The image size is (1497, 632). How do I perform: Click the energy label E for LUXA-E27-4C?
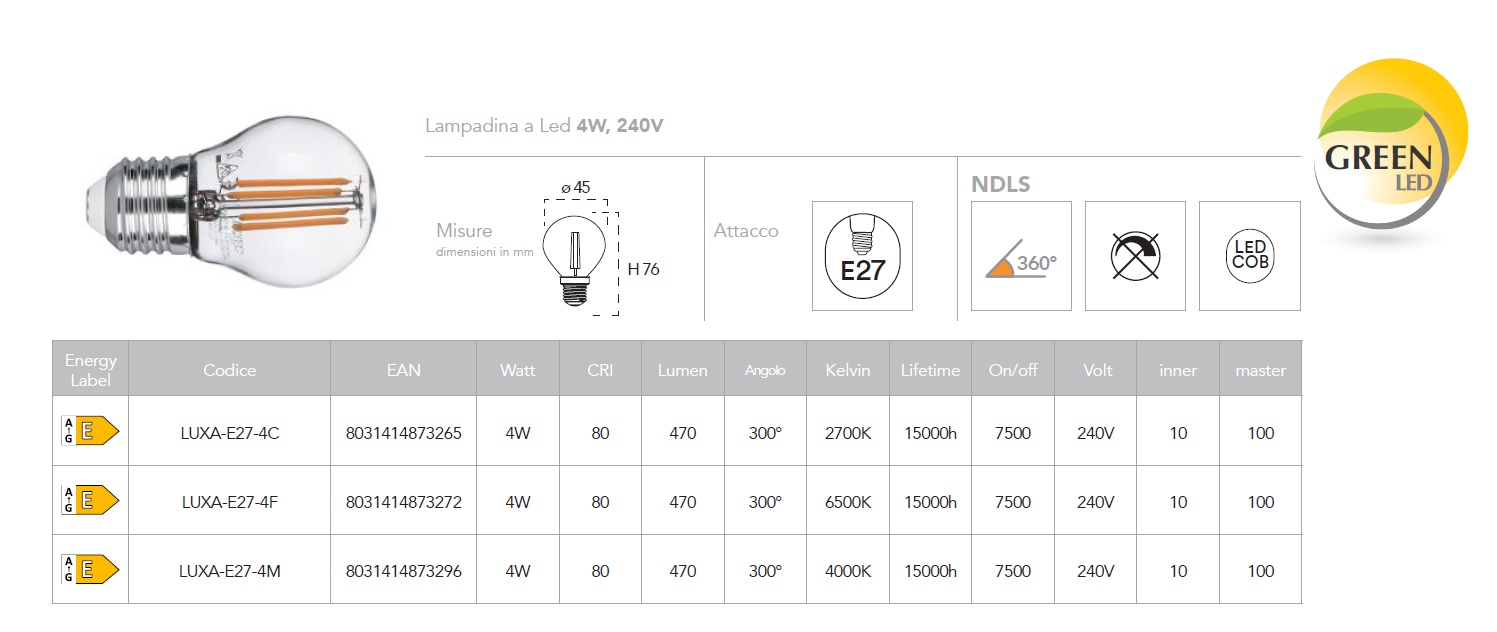pos(91,431)
